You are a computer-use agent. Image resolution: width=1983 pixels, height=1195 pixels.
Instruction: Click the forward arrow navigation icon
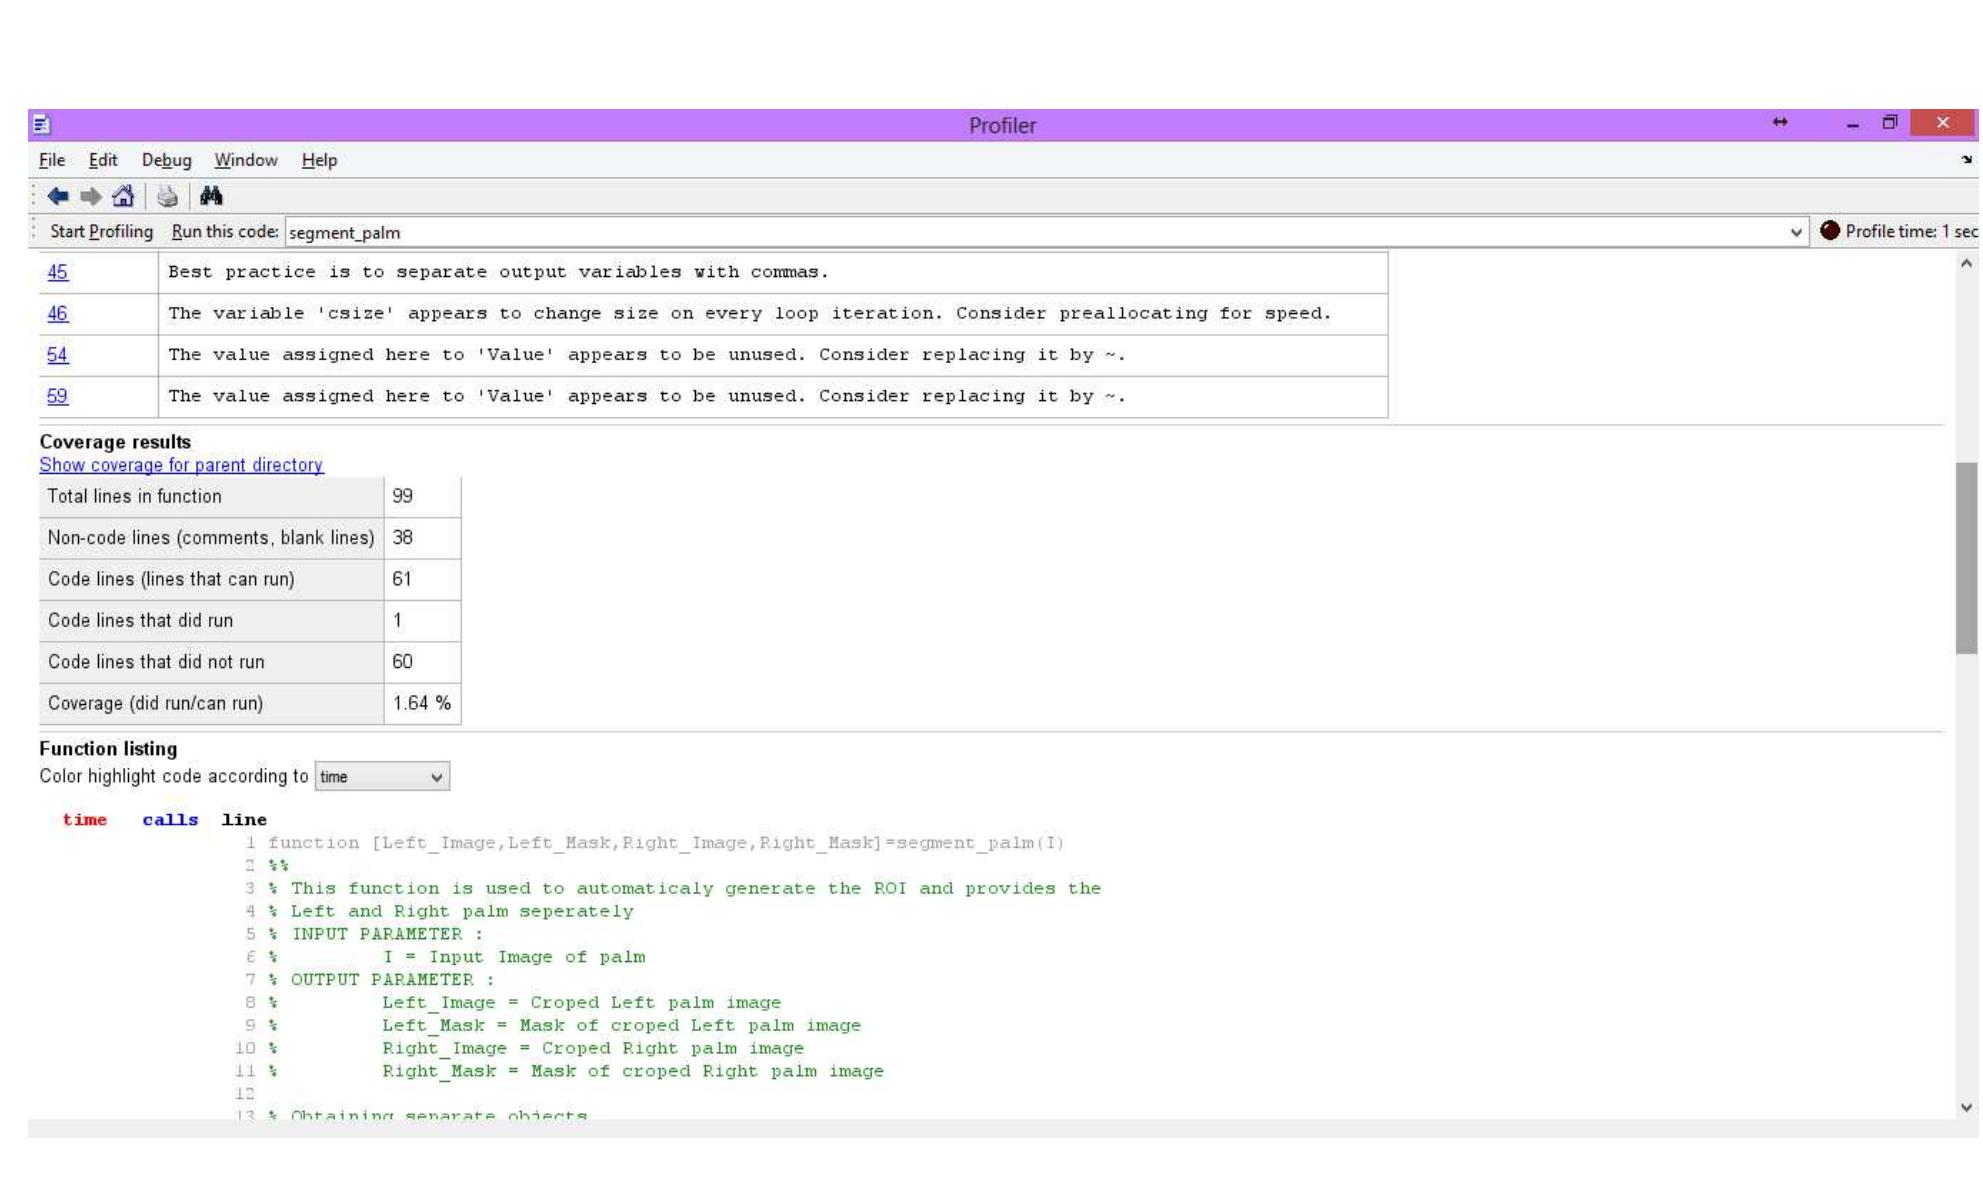pyautogui.click(x=91, y=196)
